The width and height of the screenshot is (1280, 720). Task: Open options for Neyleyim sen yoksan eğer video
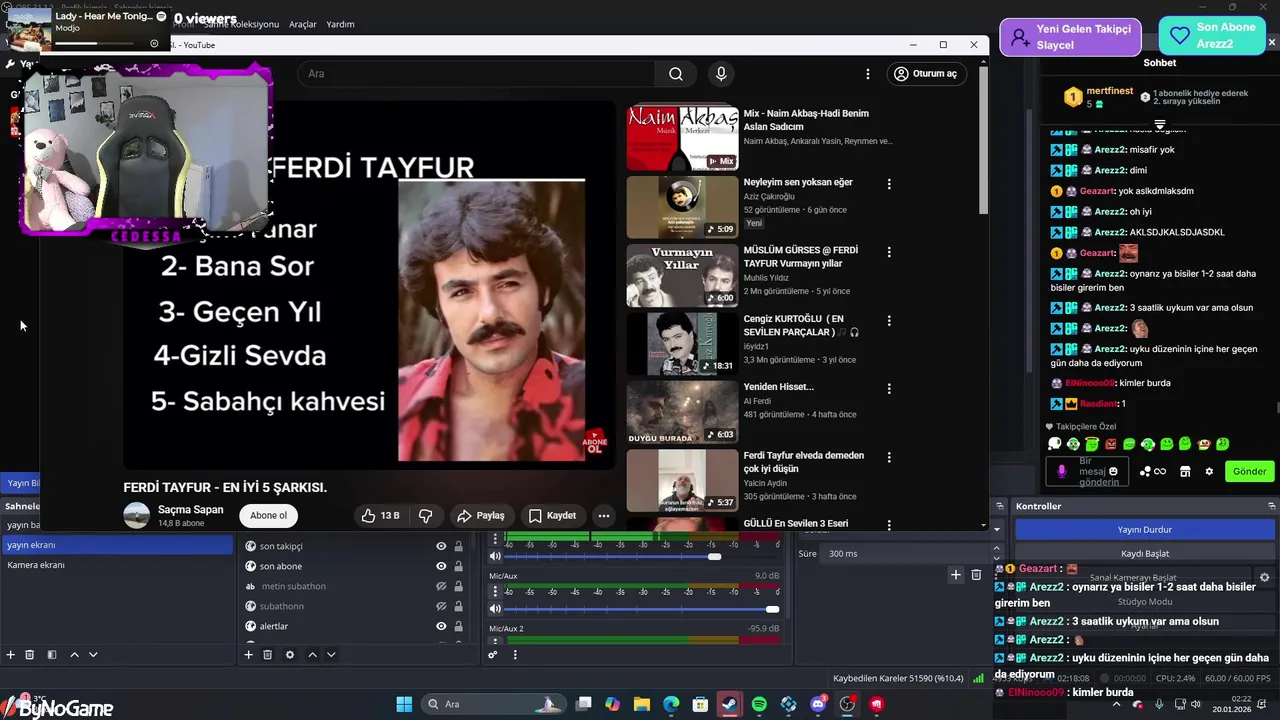click(889, 184)
